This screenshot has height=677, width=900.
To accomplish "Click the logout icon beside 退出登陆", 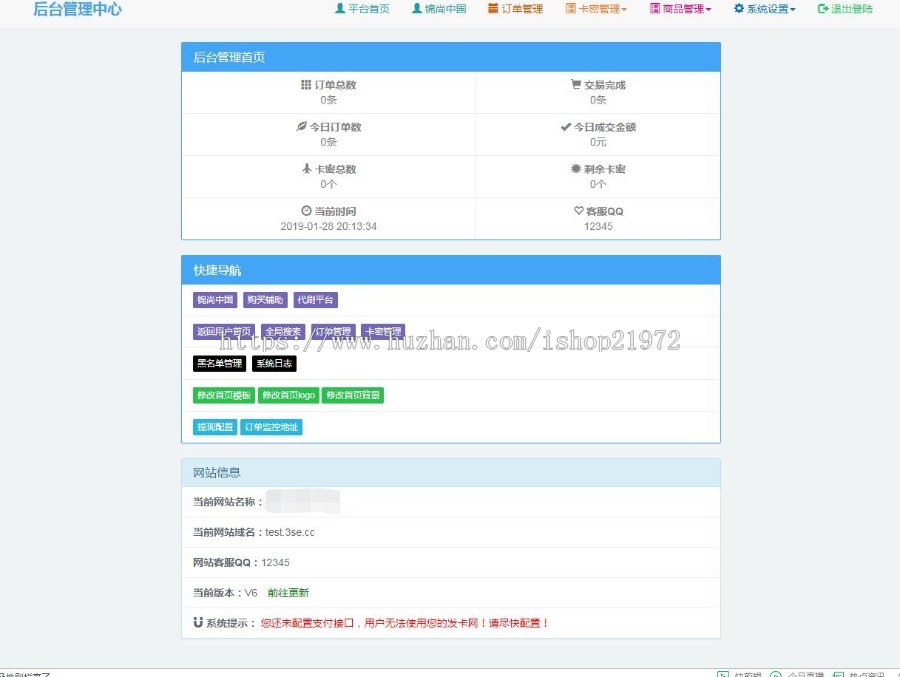I will (x=823, y=9).
